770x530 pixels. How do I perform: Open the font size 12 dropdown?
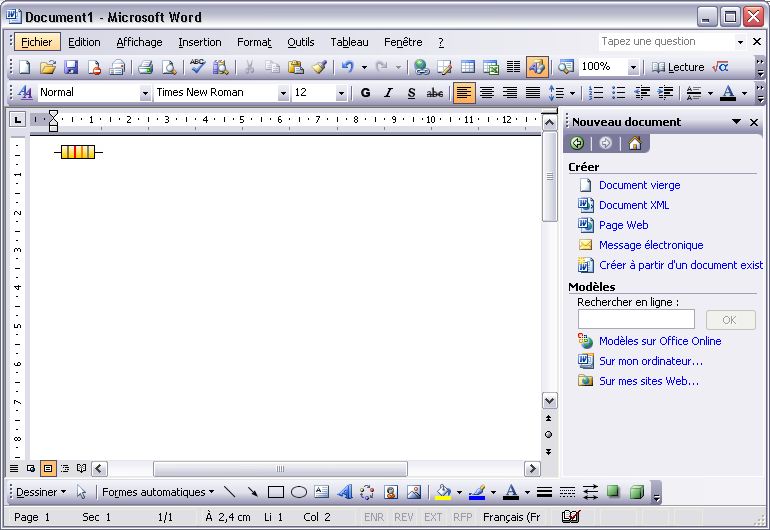point(341,93)
